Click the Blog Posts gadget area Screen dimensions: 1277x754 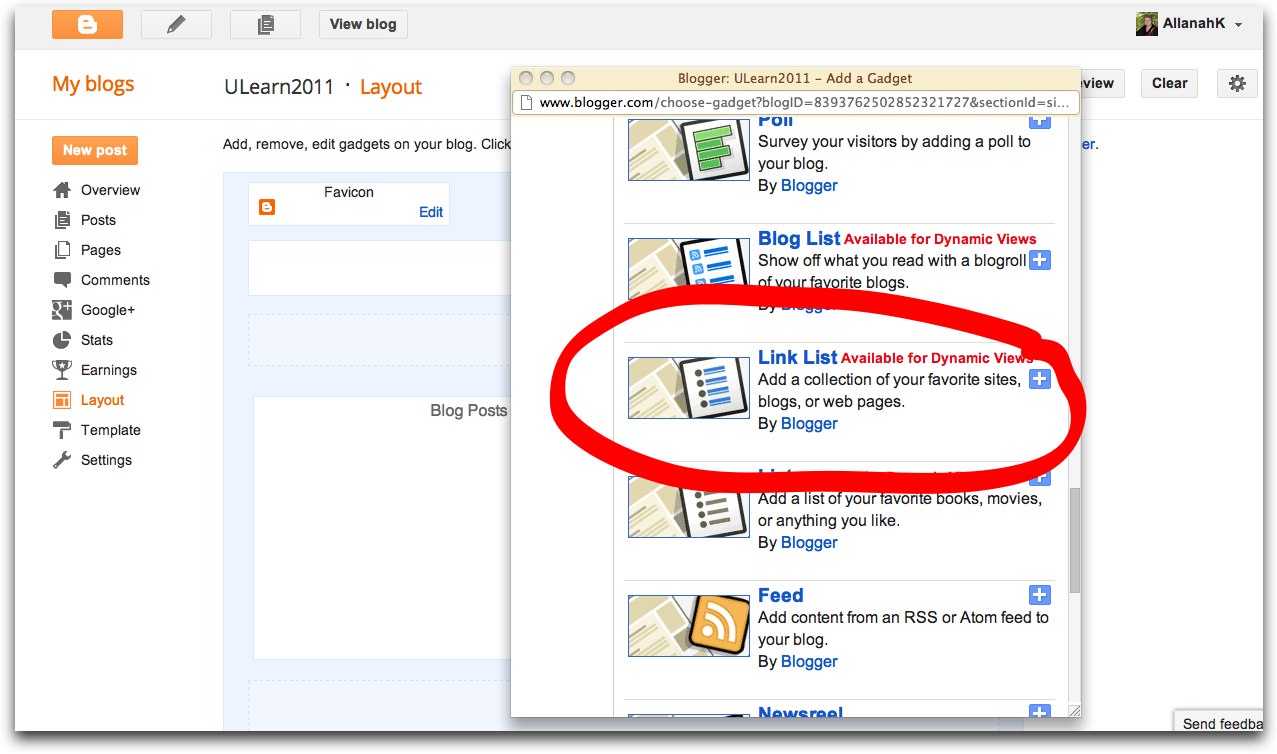click(x=382, y=528)
